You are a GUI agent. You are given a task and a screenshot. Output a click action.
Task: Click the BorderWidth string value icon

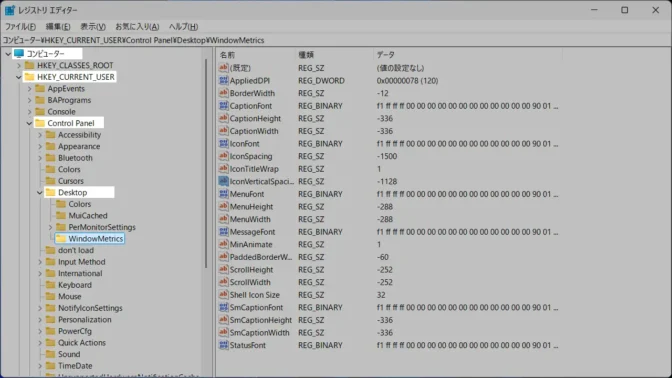pyautogui.click(x=223, y=93)
